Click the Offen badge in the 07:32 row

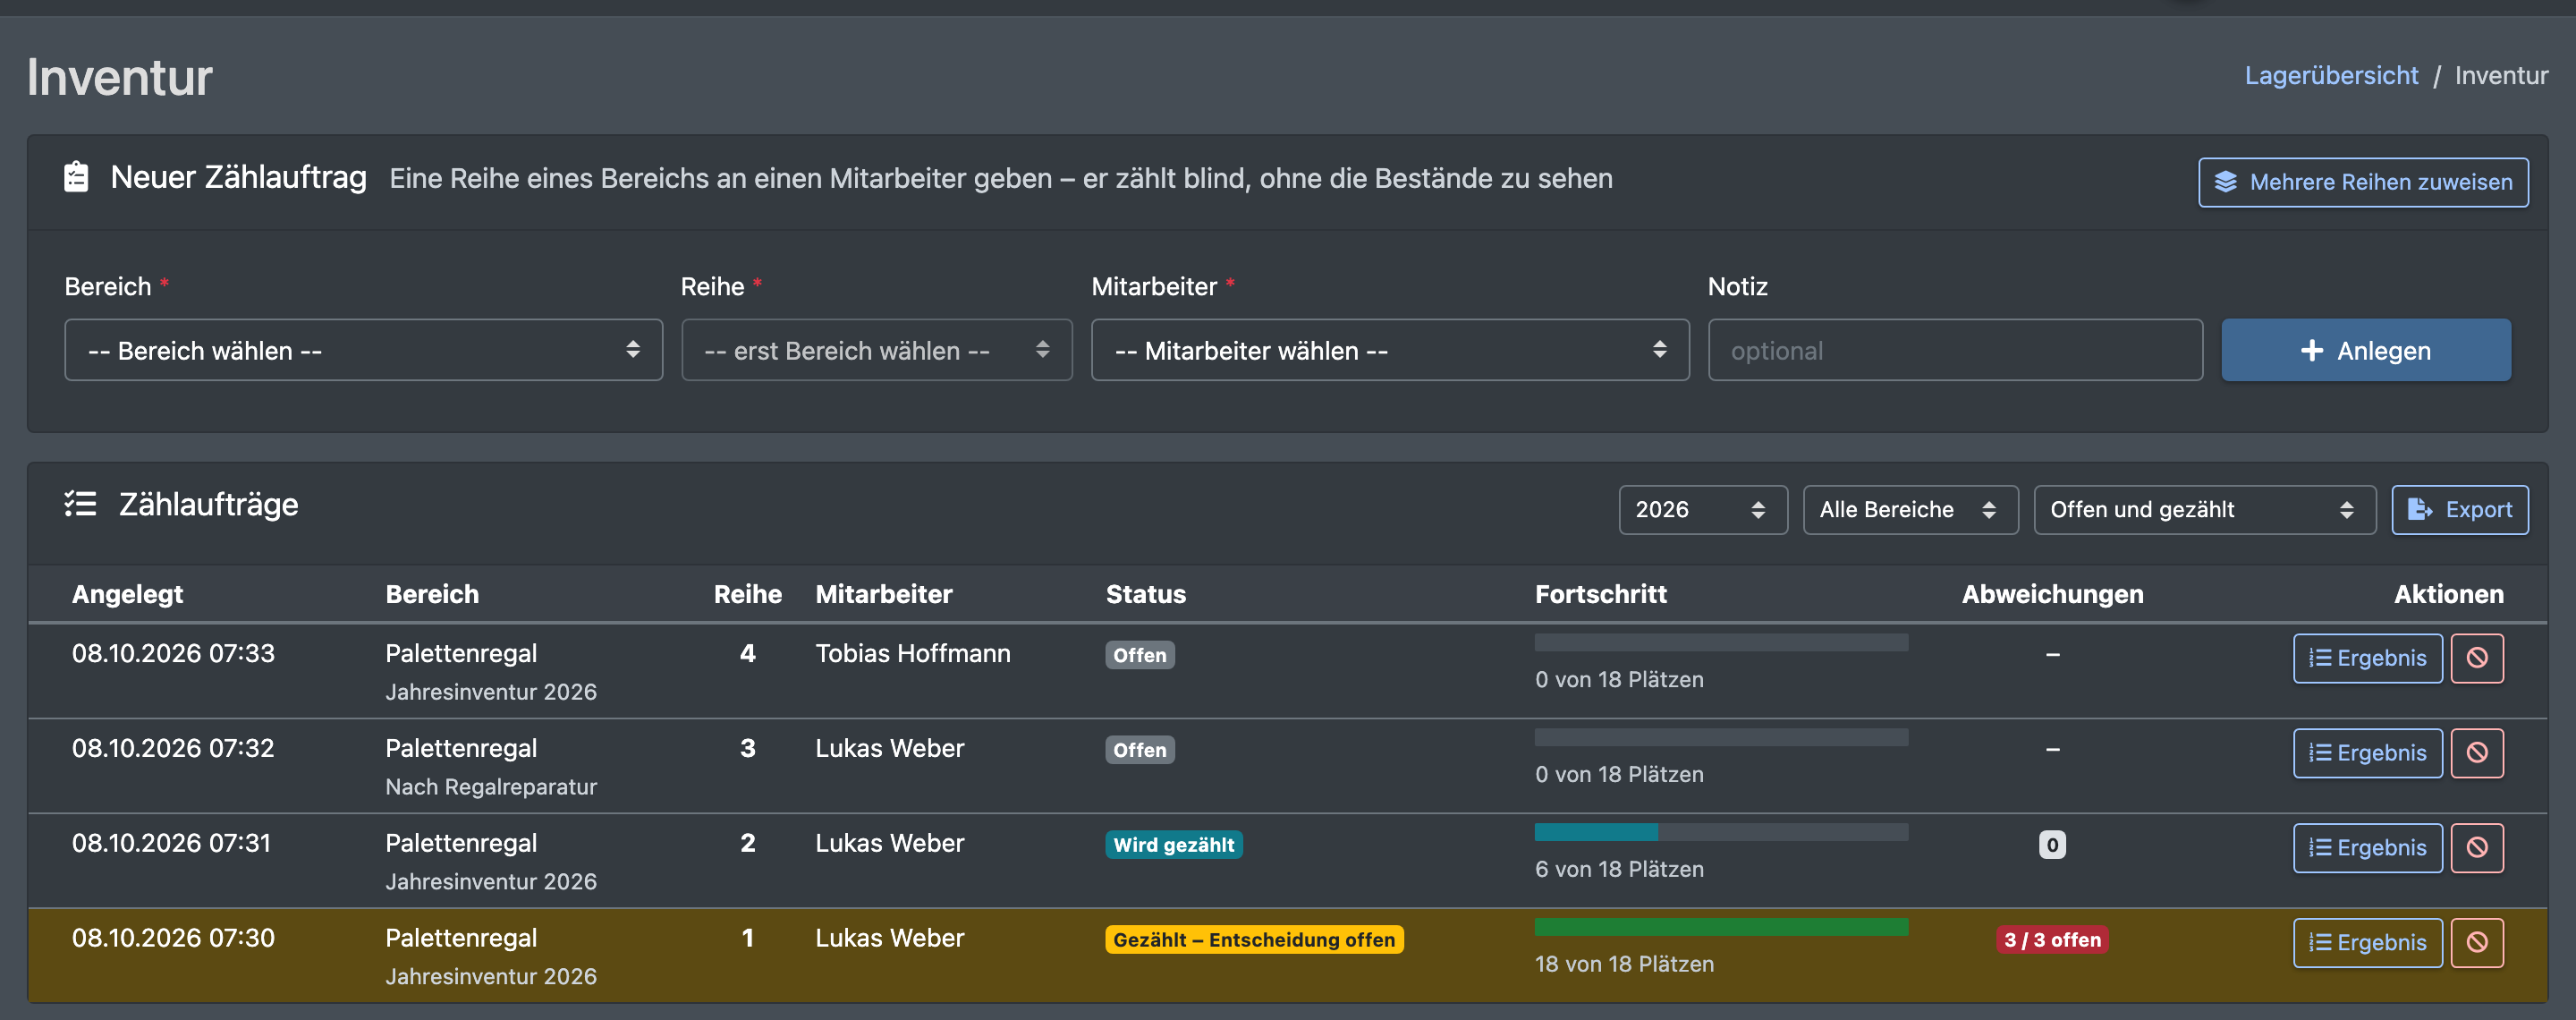[1139, 750]
